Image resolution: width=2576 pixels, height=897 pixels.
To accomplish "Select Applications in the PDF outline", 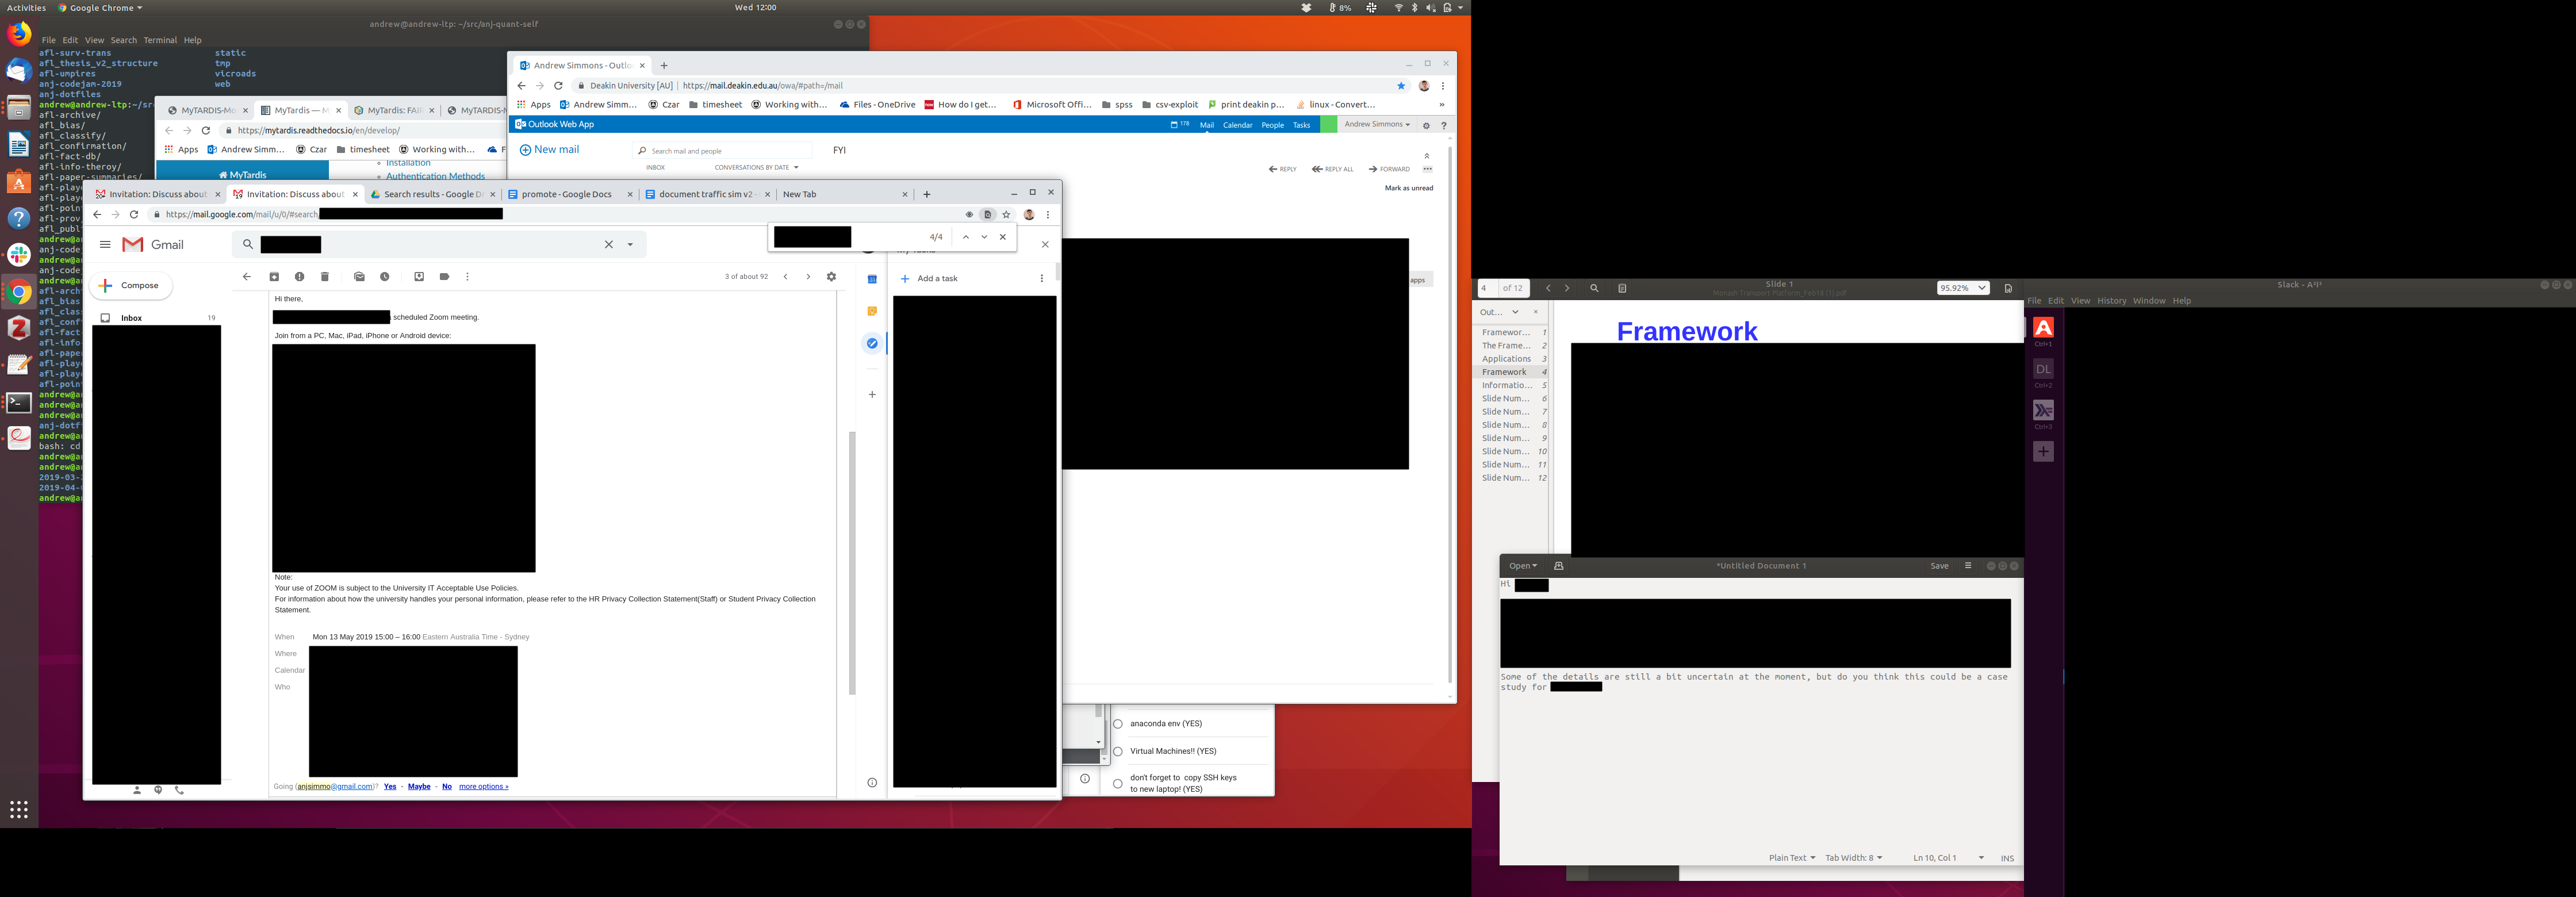I will point(1506,359).
